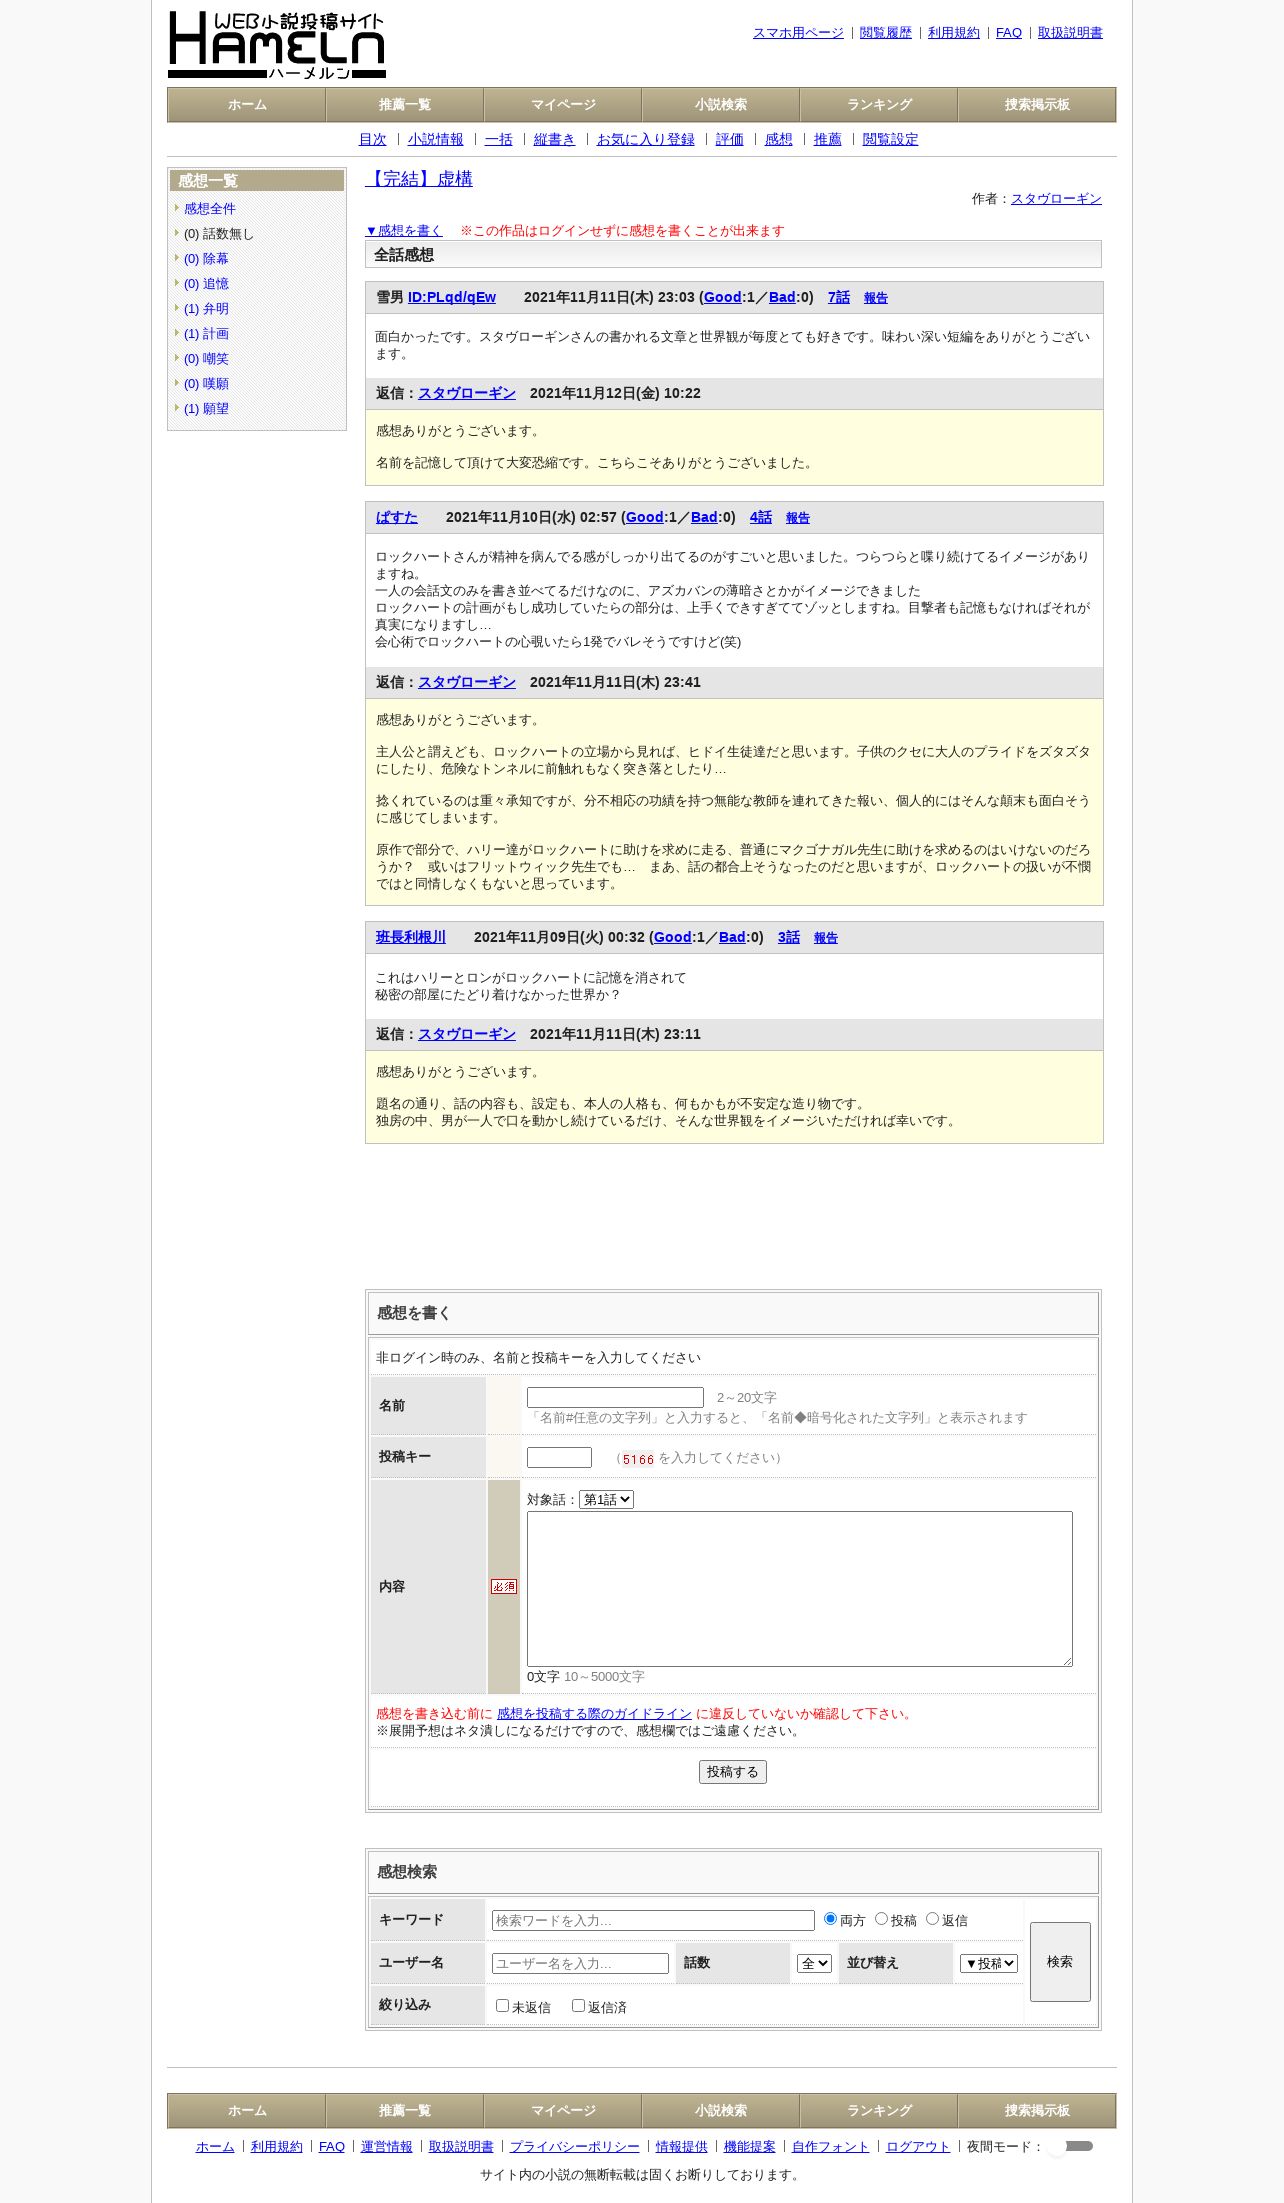Open ホーム in top navigation bar

pos(247,105)
